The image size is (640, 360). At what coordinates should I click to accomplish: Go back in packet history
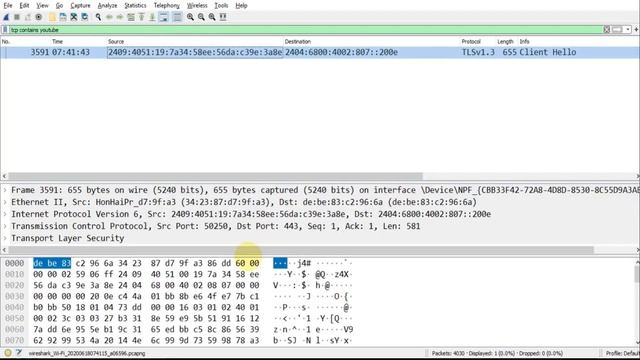[109, 17]
